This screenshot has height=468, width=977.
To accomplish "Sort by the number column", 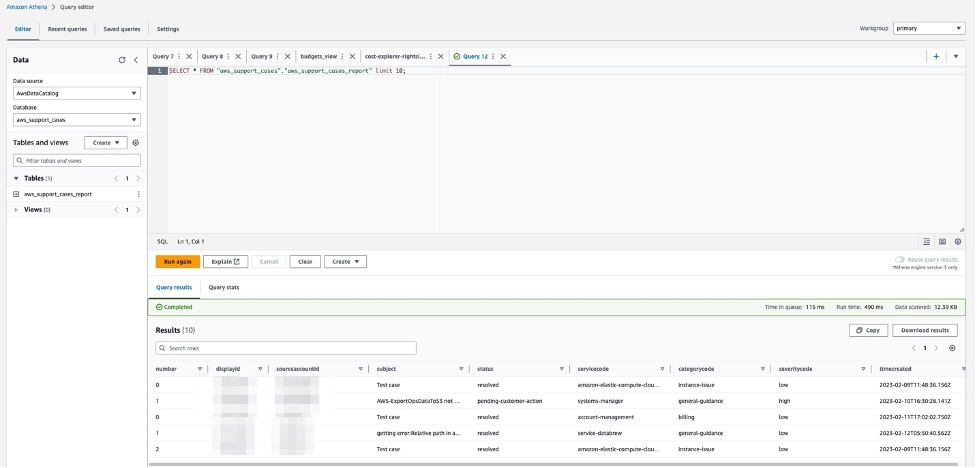I will (200, 370).
